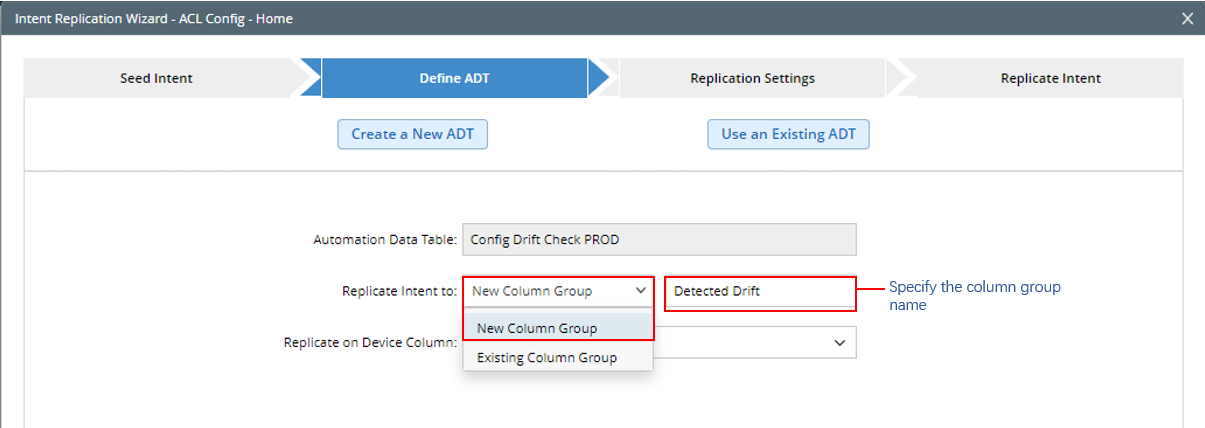
Task: Choose New Column Group from the dropdown list
Action: [537, 328]
